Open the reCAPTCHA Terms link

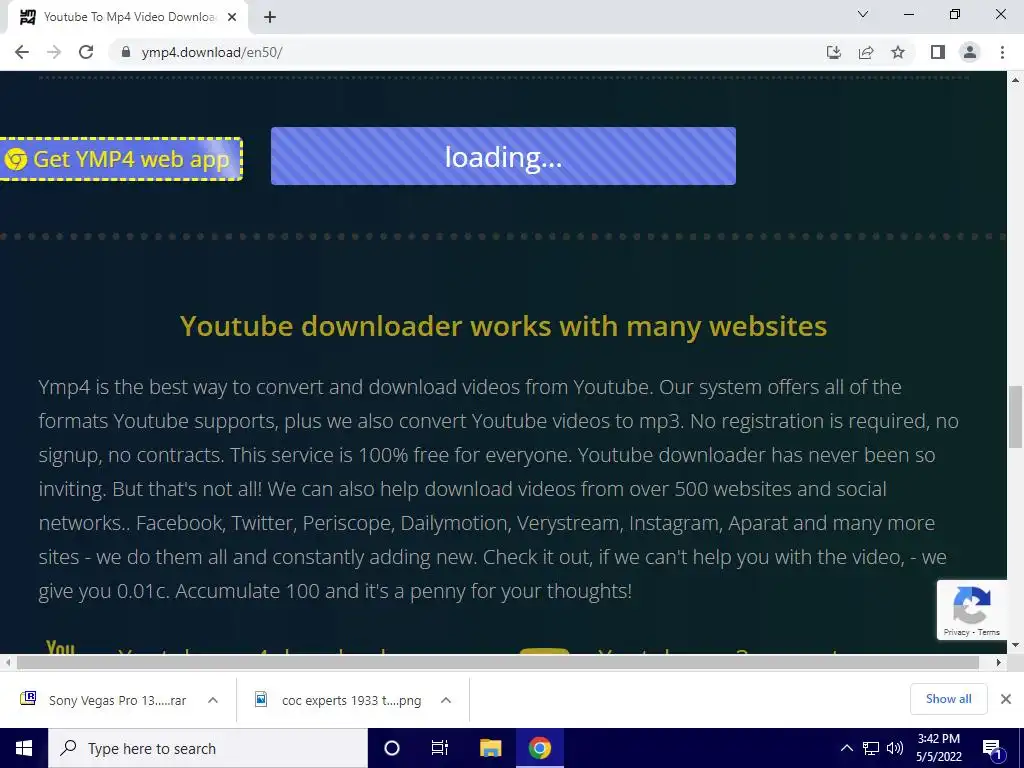point(989,632)
